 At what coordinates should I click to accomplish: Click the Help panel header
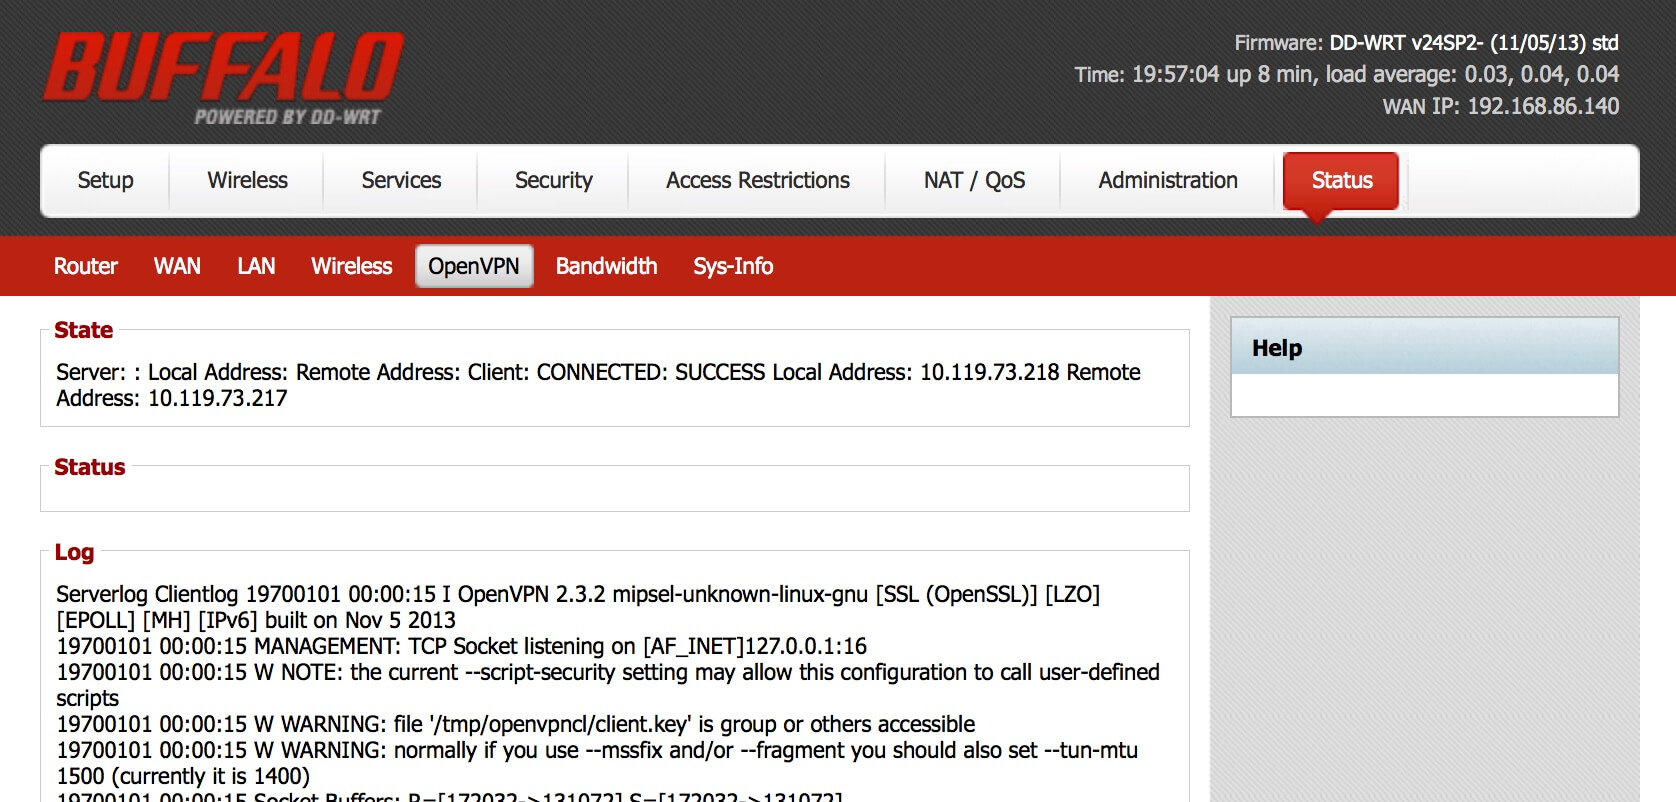1424,347
